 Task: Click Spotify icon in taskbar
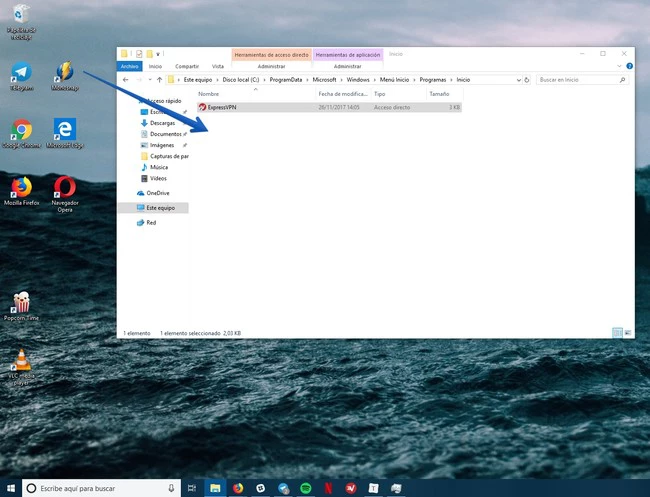pos(306,488)
